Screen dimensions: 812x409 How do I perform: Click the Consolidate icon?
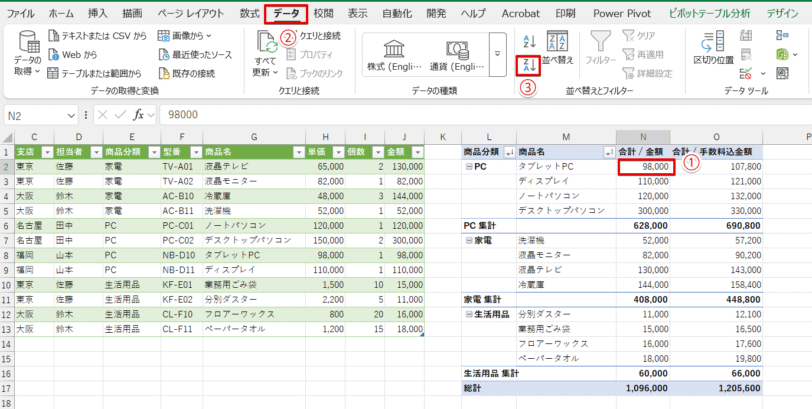tap(782, 35)
